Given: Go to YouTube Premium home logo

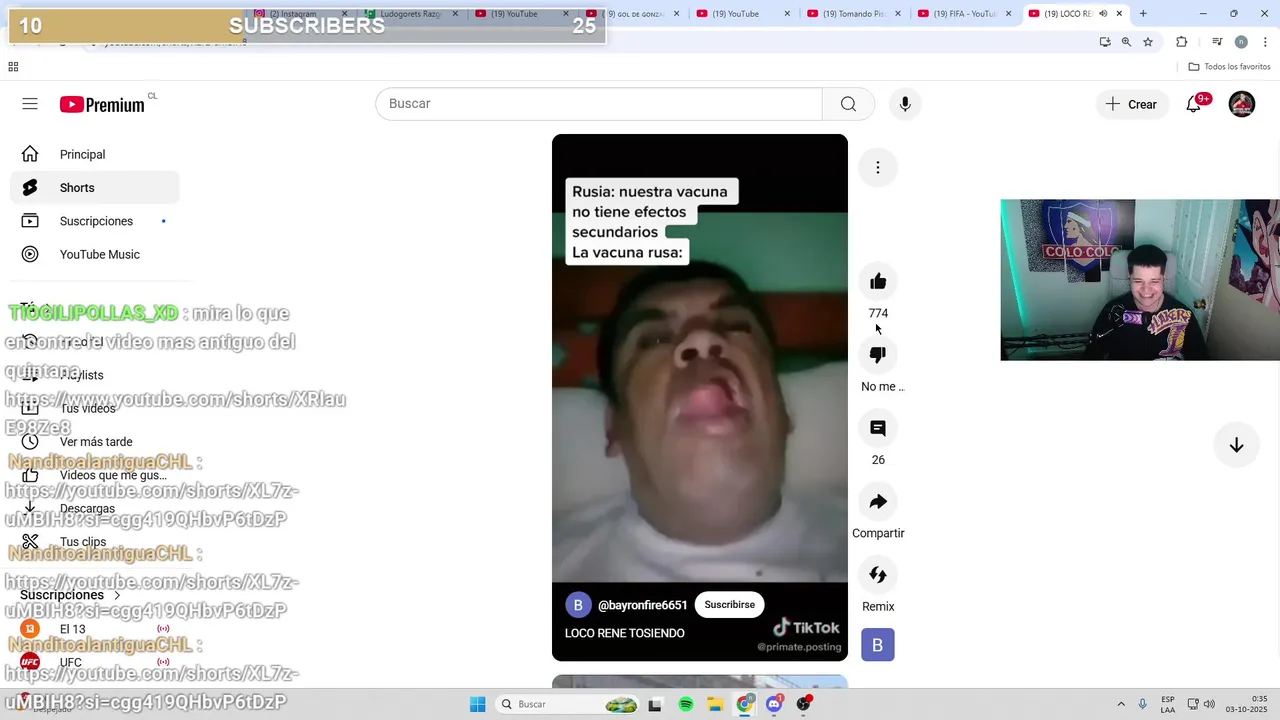Looking at the screenshot, I should point(102,105).
